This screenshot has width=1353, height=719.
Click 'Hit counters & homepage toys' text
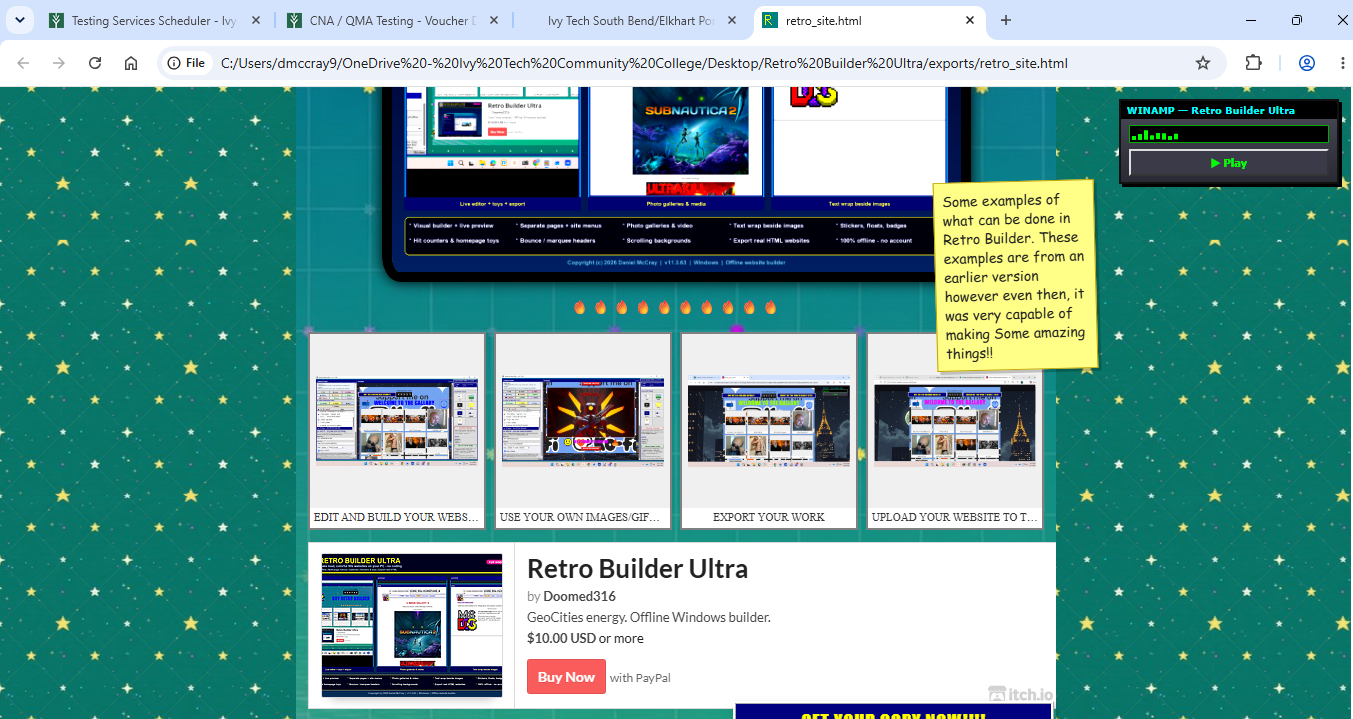454,241
